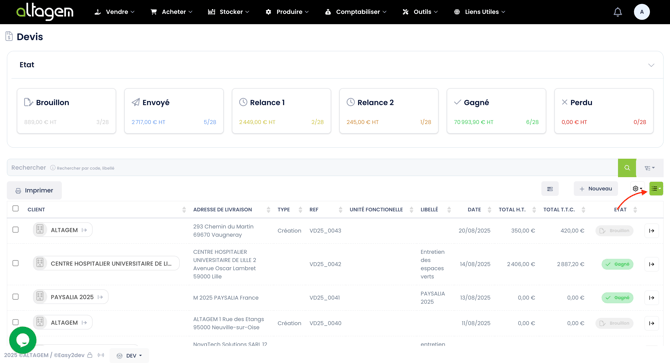Viewport: 670px width, 363px height.
Task: Collapse the Etat panel chevron
Action: (x=651, y=65)
